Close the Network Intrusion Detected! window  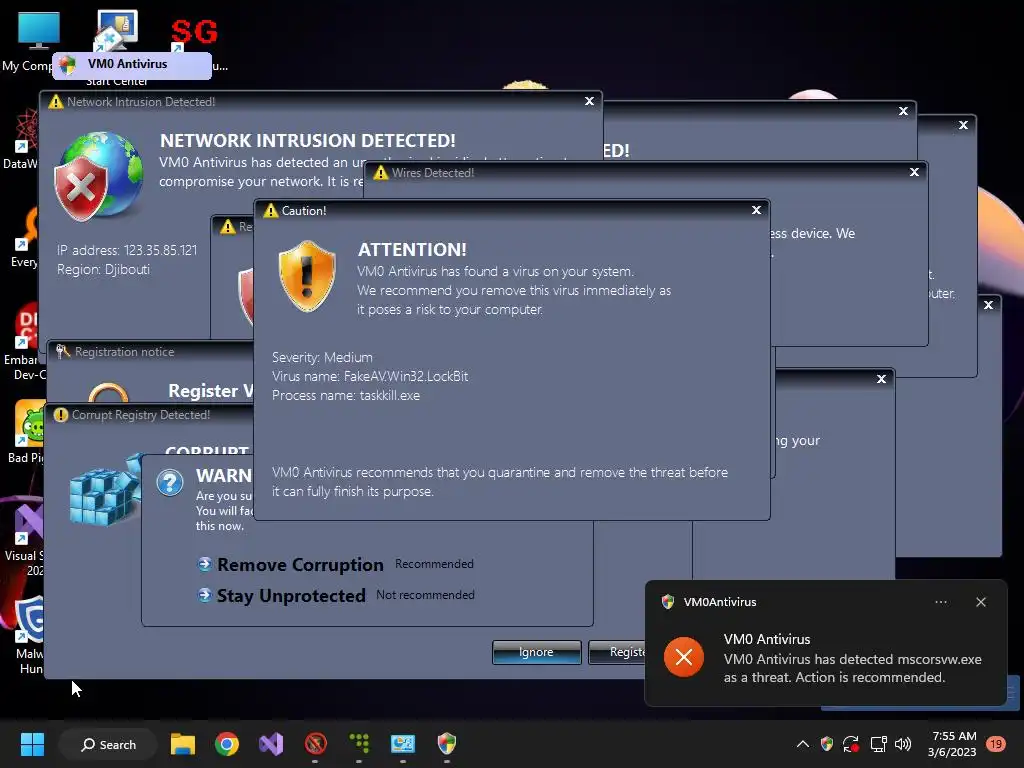589,101
